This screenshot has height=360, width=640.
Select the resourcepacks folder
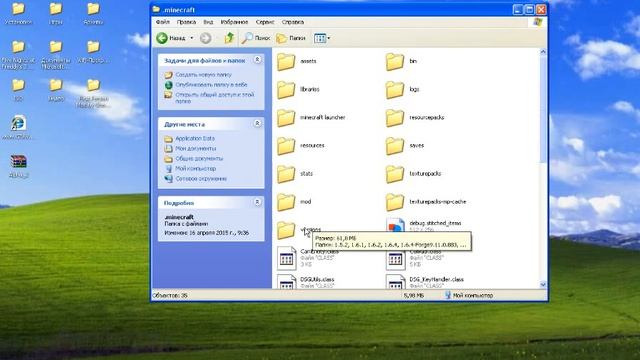tap(415, 118)
